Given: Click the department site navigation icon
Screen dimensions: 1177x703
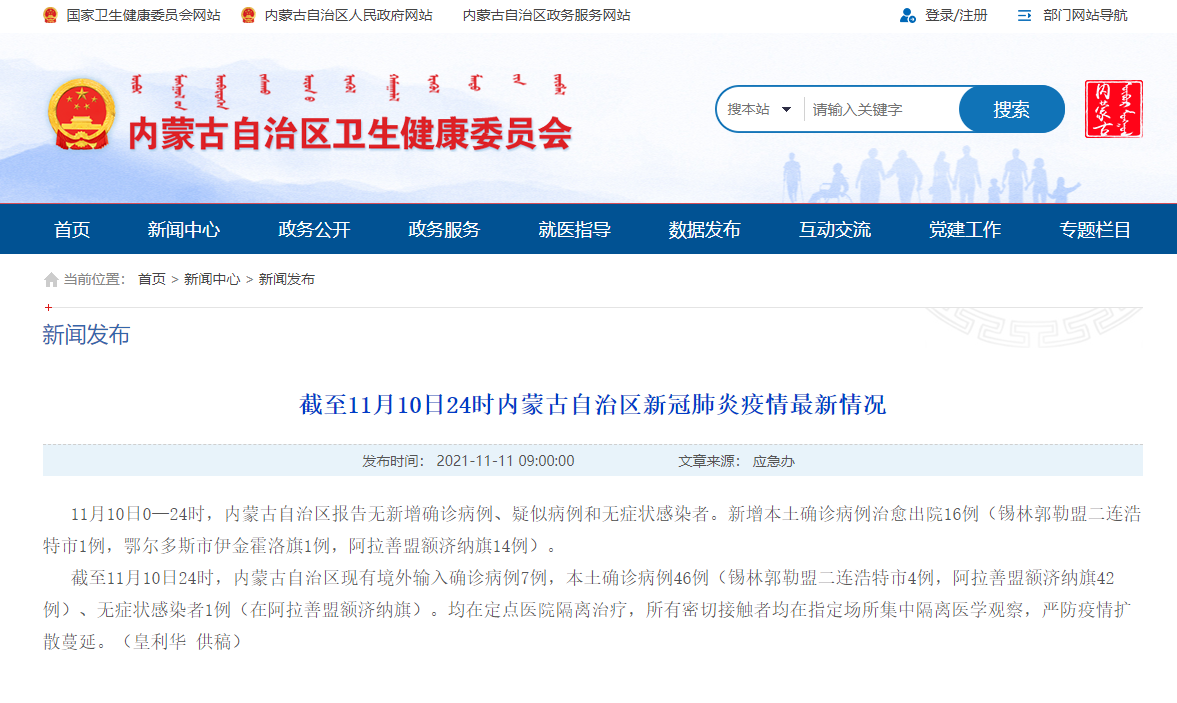Looking at the screenshot, I should click(1024, 15).
